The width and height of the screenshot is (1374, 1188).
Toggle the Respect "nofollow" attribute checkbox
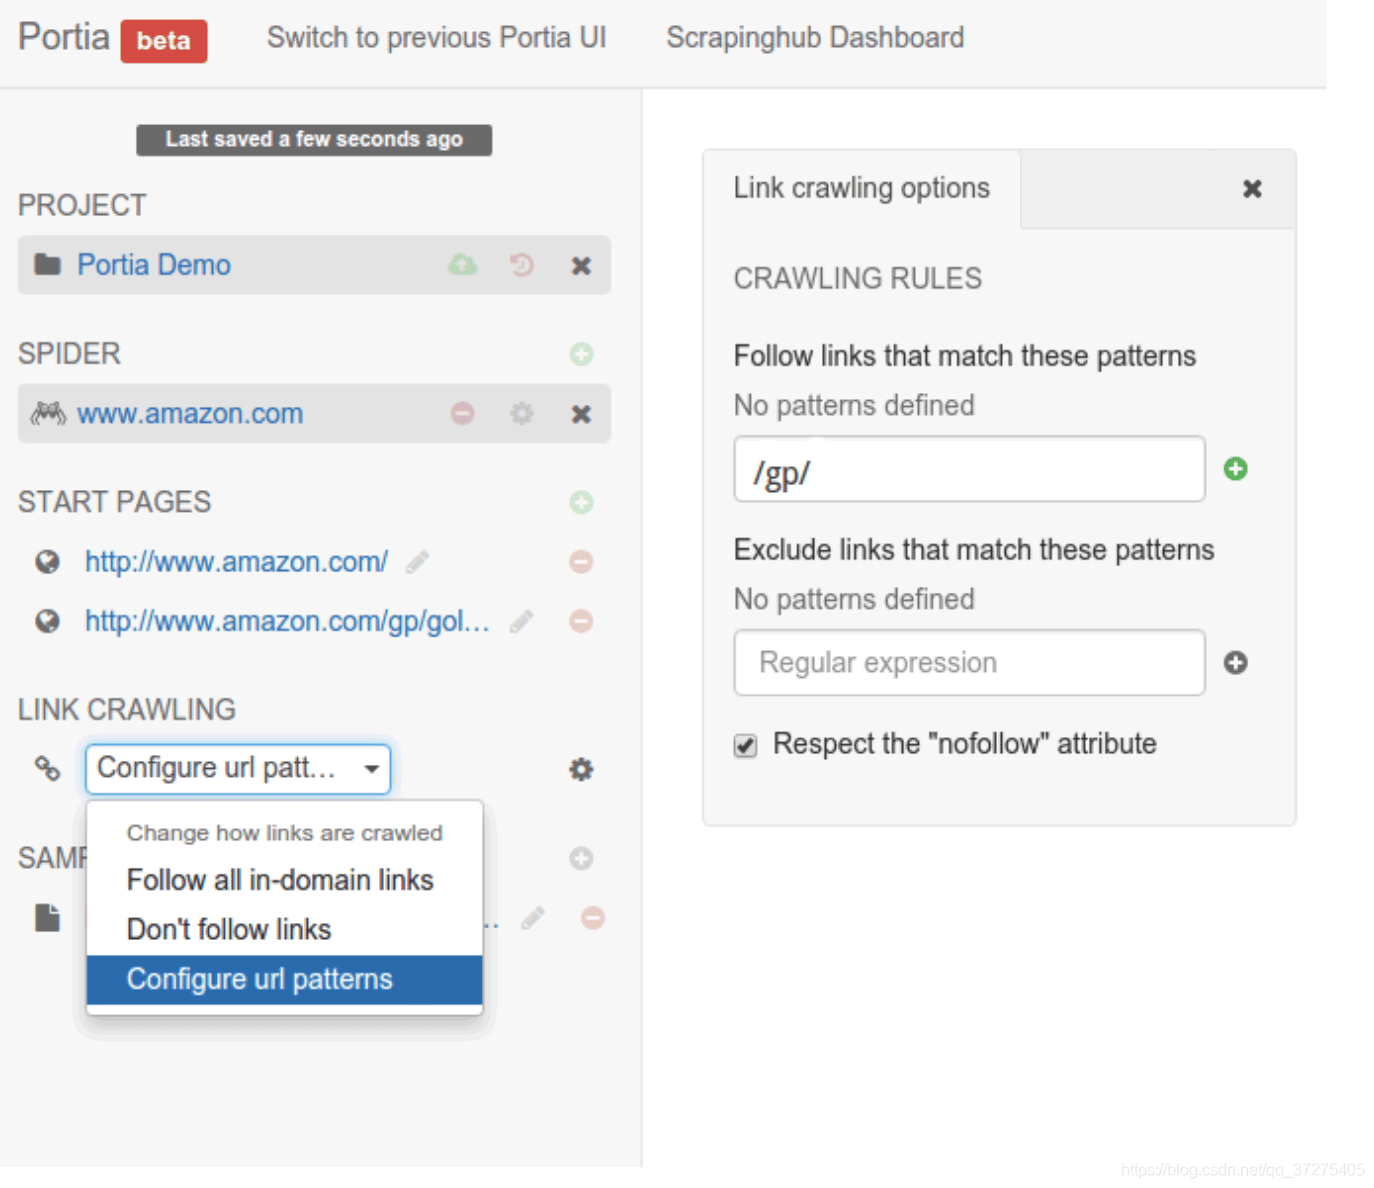746,745
